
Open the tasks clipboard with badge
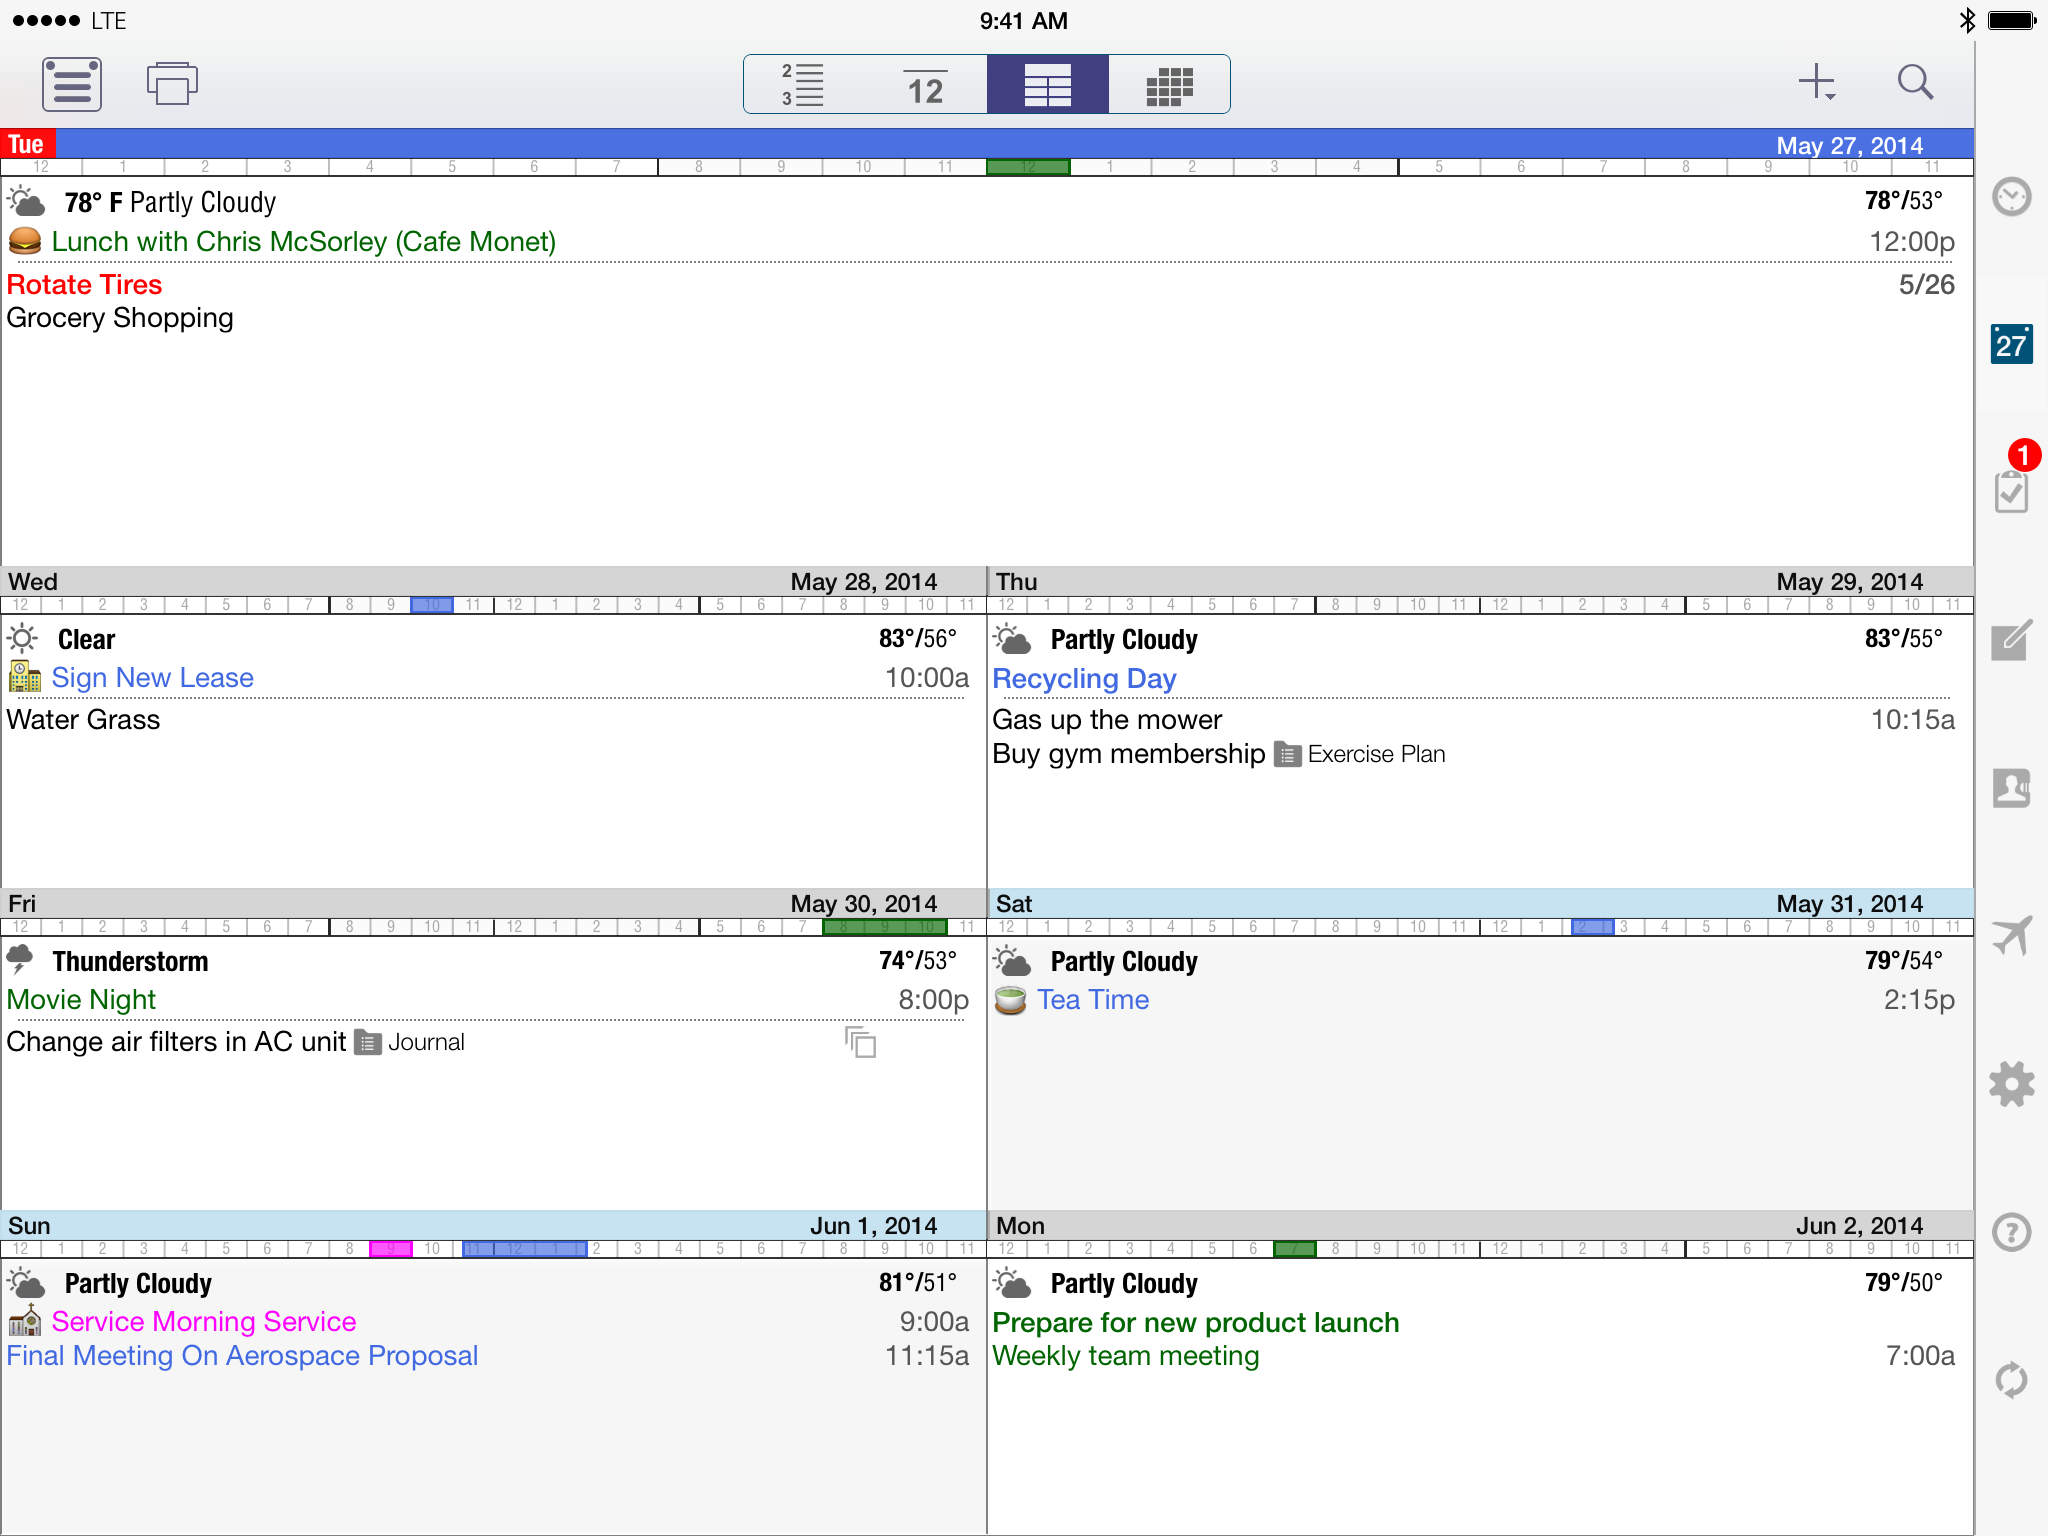[x=2011, y=490]
